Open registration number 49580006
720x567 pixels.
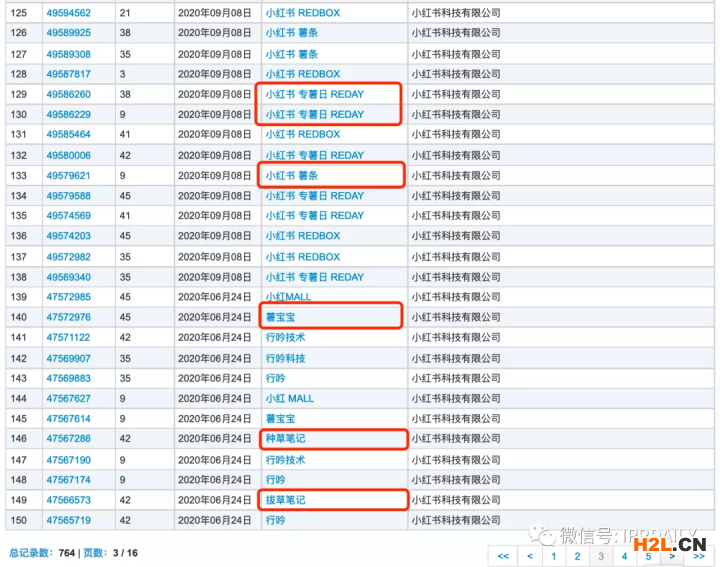pos(68,155)
